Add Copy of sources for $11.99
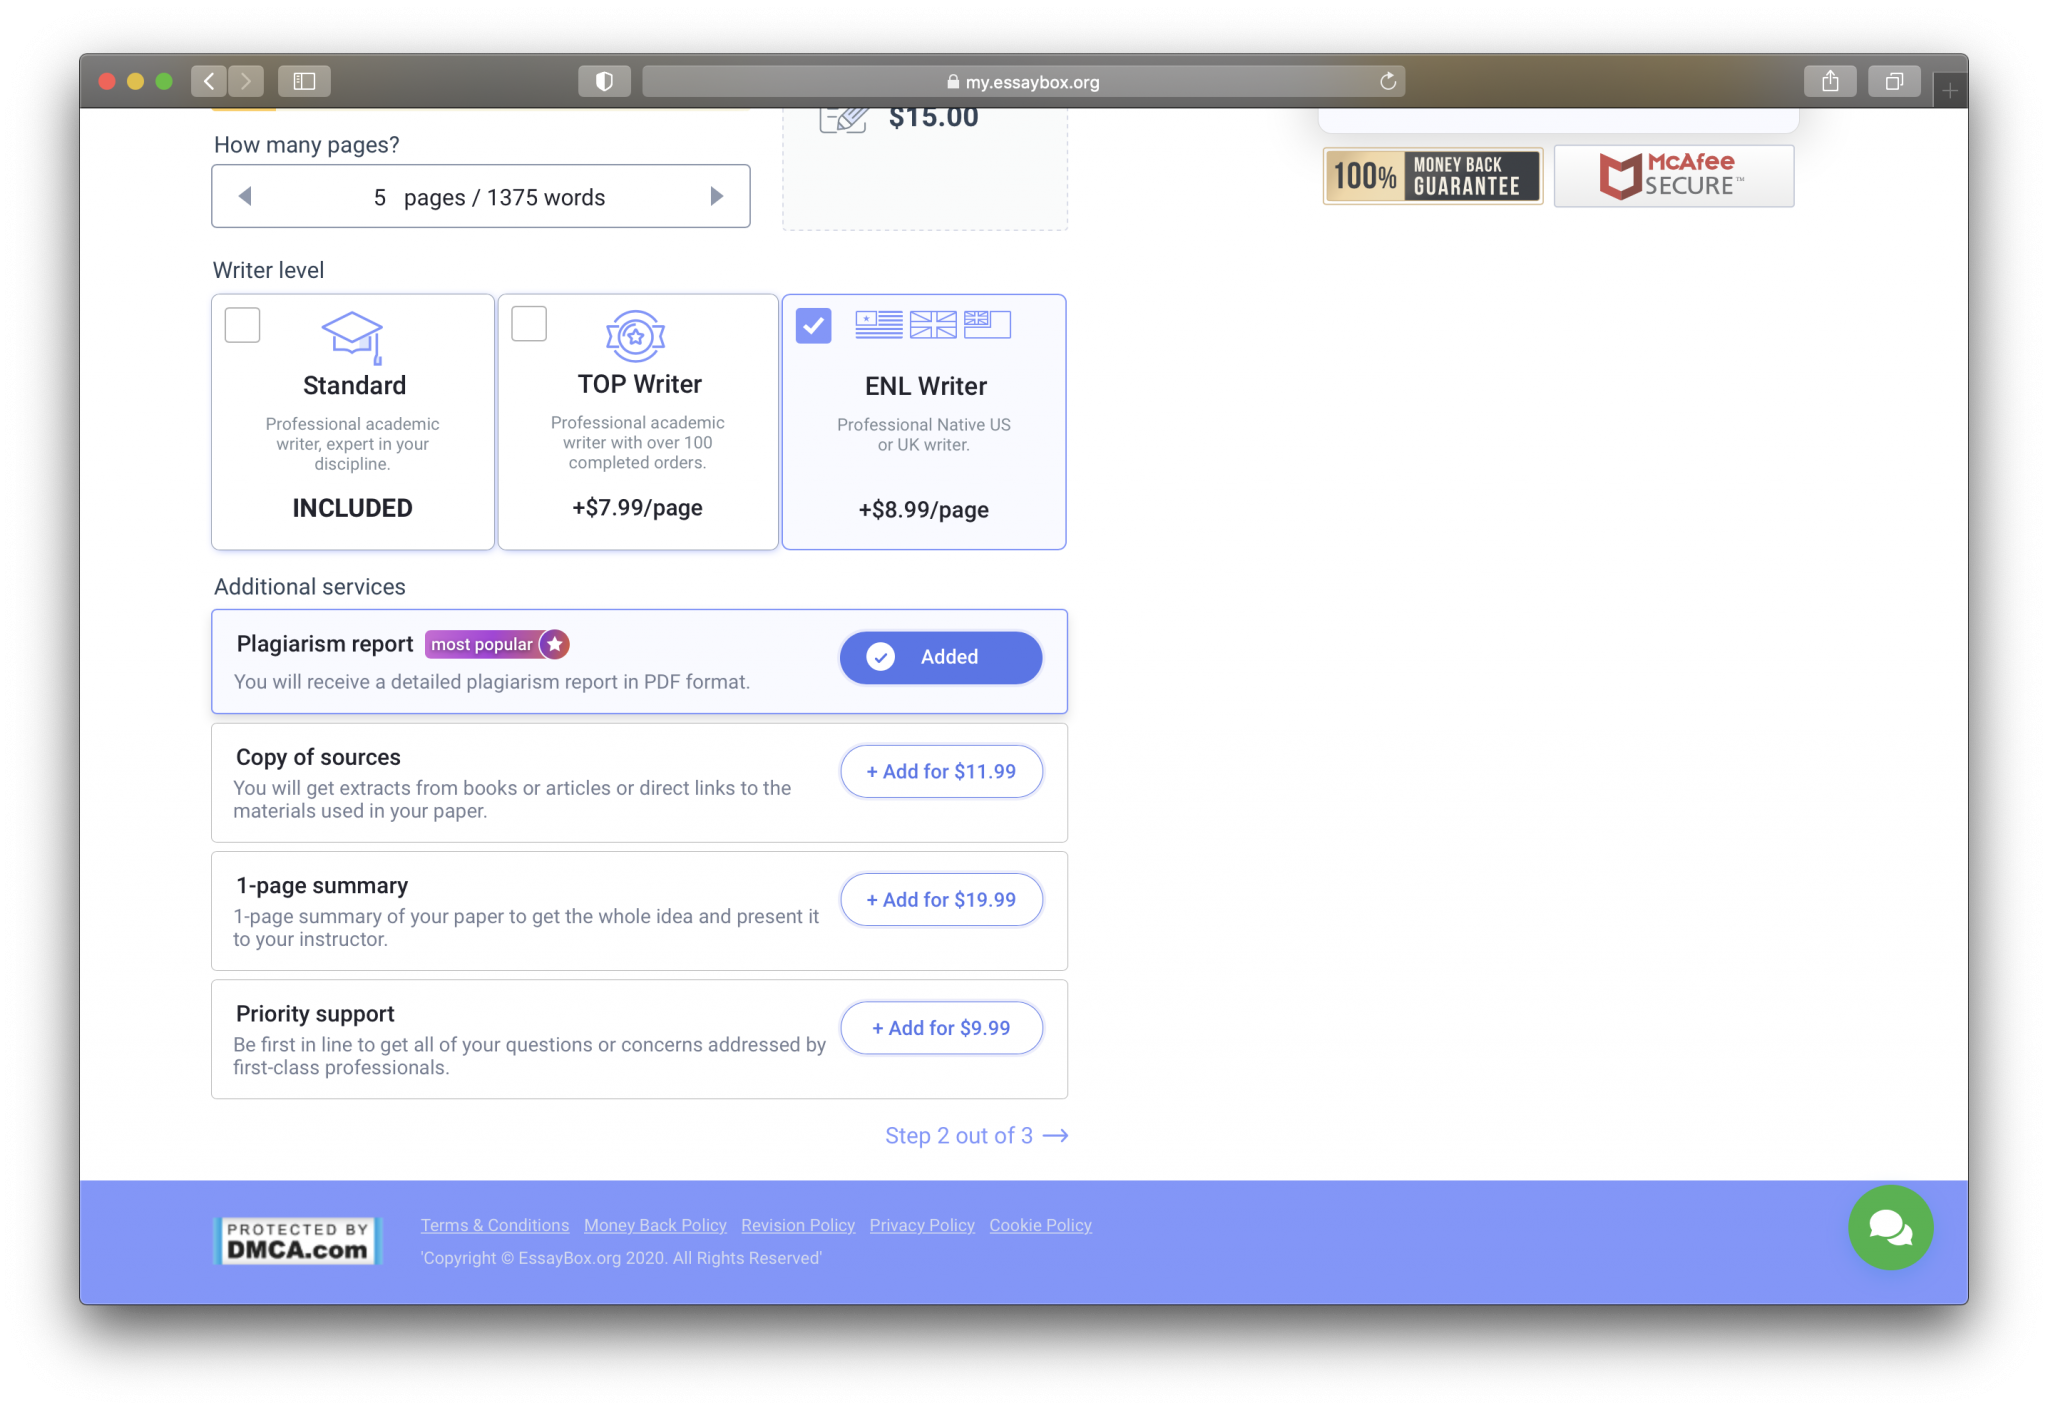The image size is (2048, 1410). click(x=941, y=771)
